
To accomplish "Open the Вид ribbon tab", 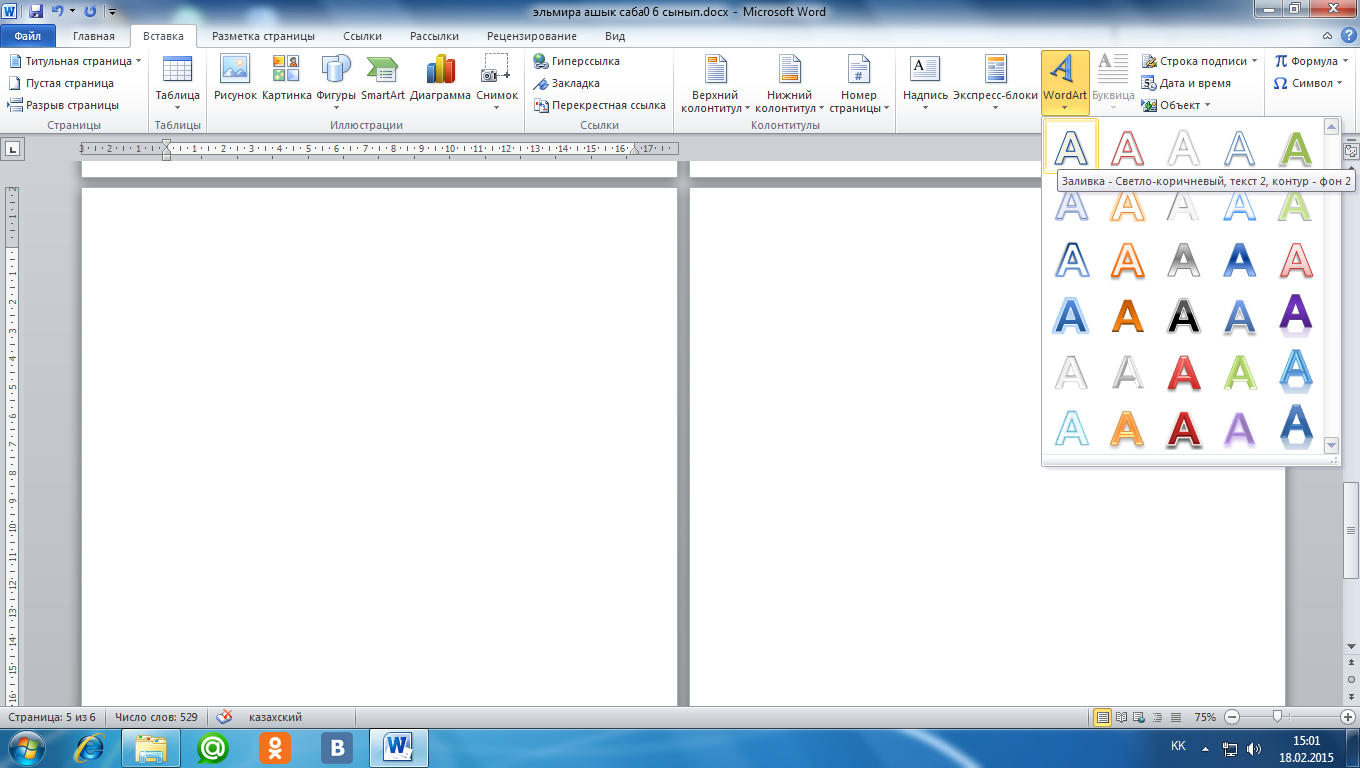I will coord(615,36).
